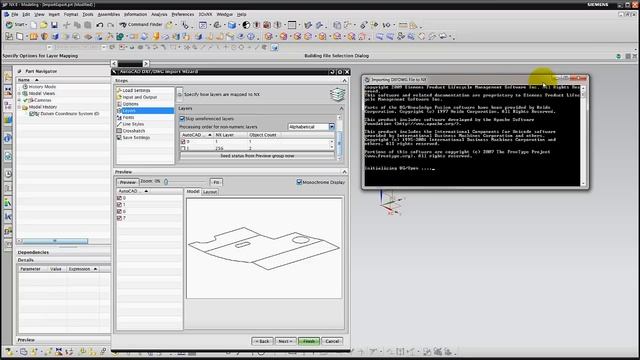Click the Save floppy disk icon
640x360 pixels.
[x=54, y=25]
